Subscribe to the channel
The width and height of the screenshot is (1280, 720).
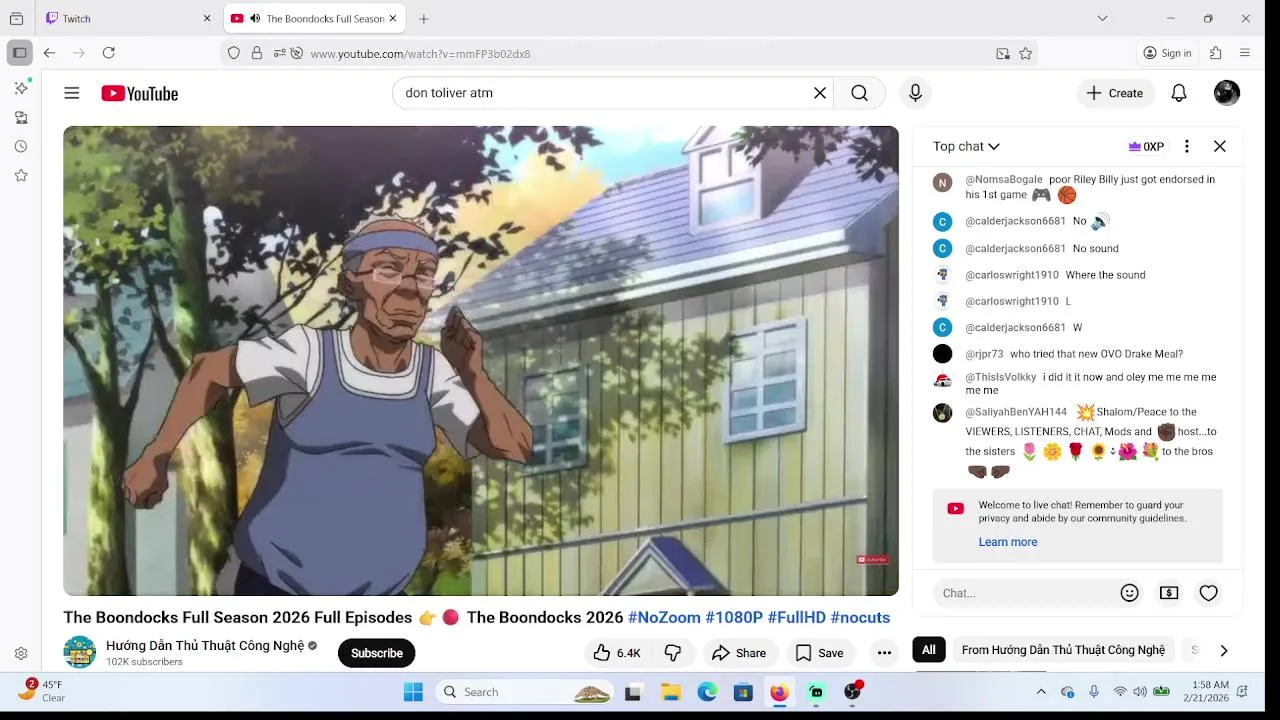pos(376,653)
